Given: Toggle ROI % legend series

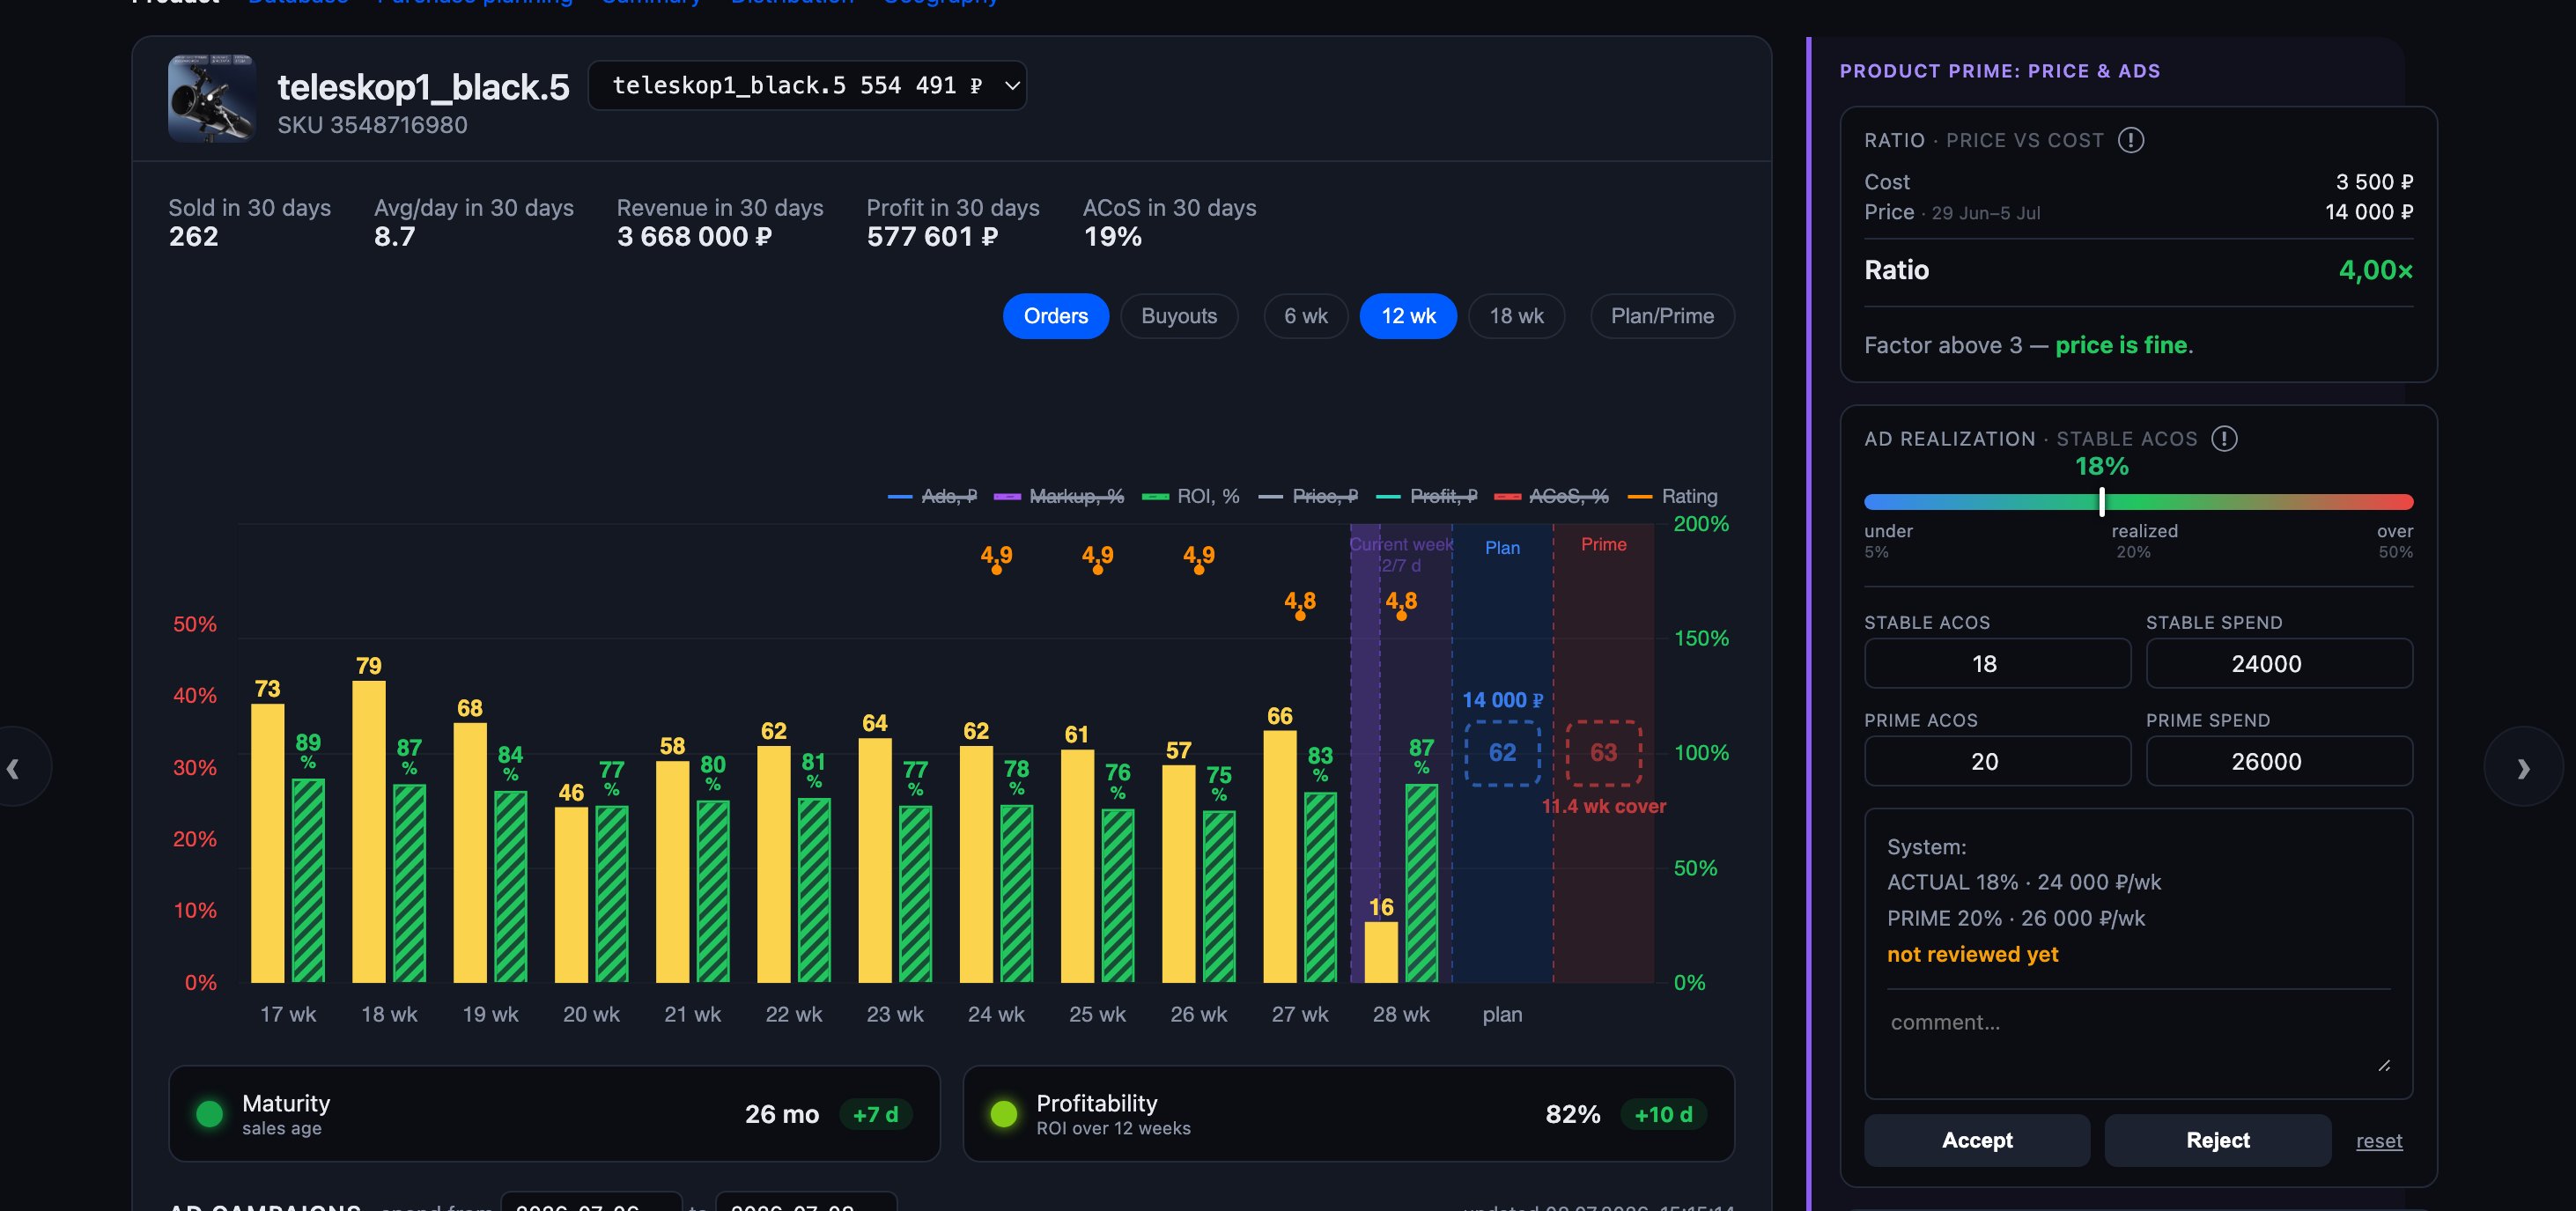Looking at the screenshot, I should click(x=1190, y=496).
